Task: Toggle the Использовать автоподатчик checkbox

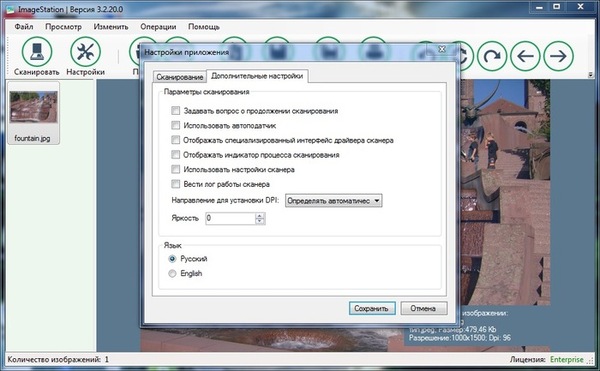Action: click(175, 125)
